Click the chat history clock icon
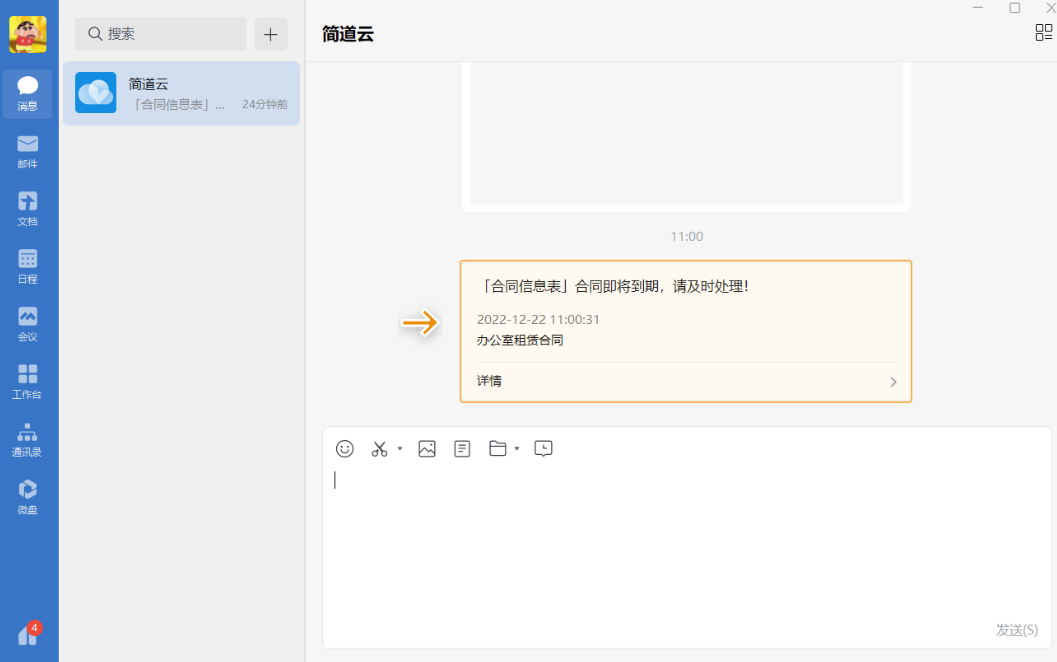This screenshot has height=662, width=1057. 543,449
